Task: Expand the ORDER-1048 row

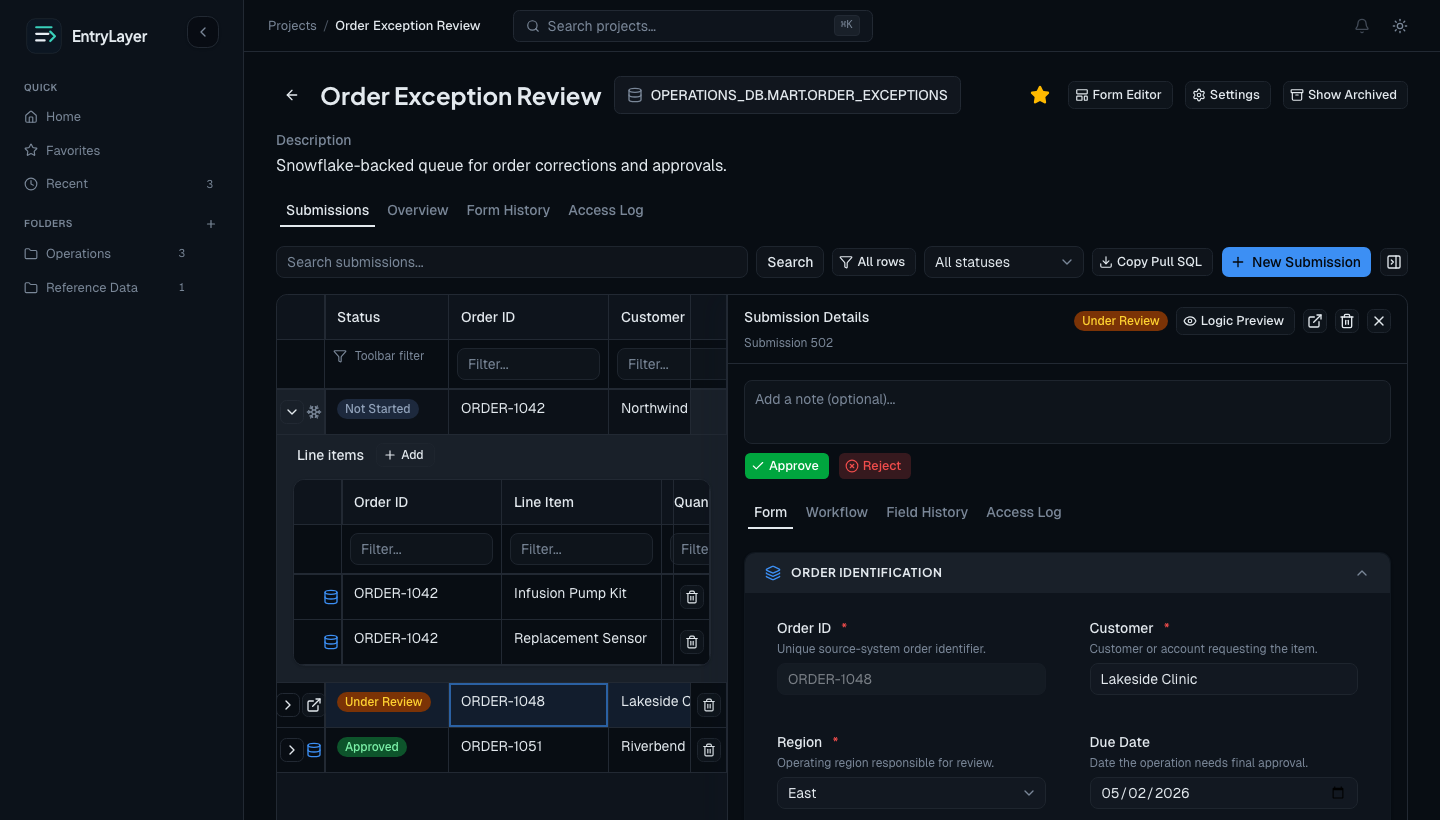Action: tap(288, 705)
